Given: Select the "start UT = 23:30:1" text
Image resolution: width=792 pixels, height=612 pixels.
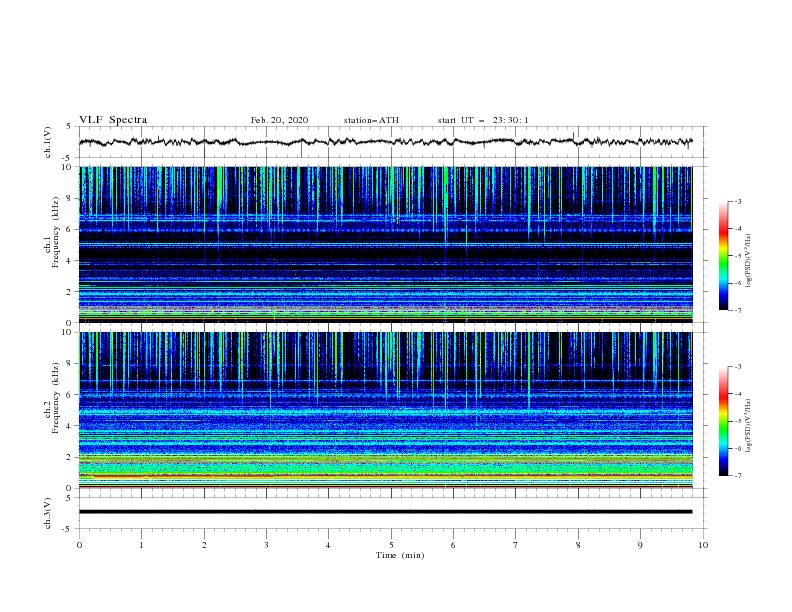Looking at the screenshot, I should coord(483,120).
